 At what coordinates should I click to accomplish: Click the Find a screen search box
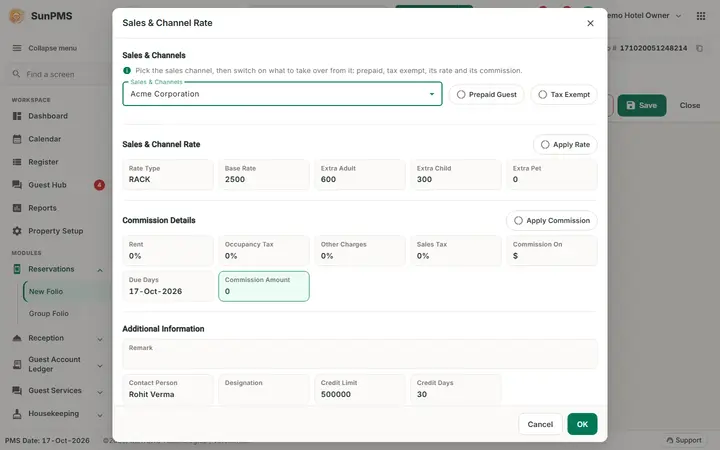pos(57,74)
